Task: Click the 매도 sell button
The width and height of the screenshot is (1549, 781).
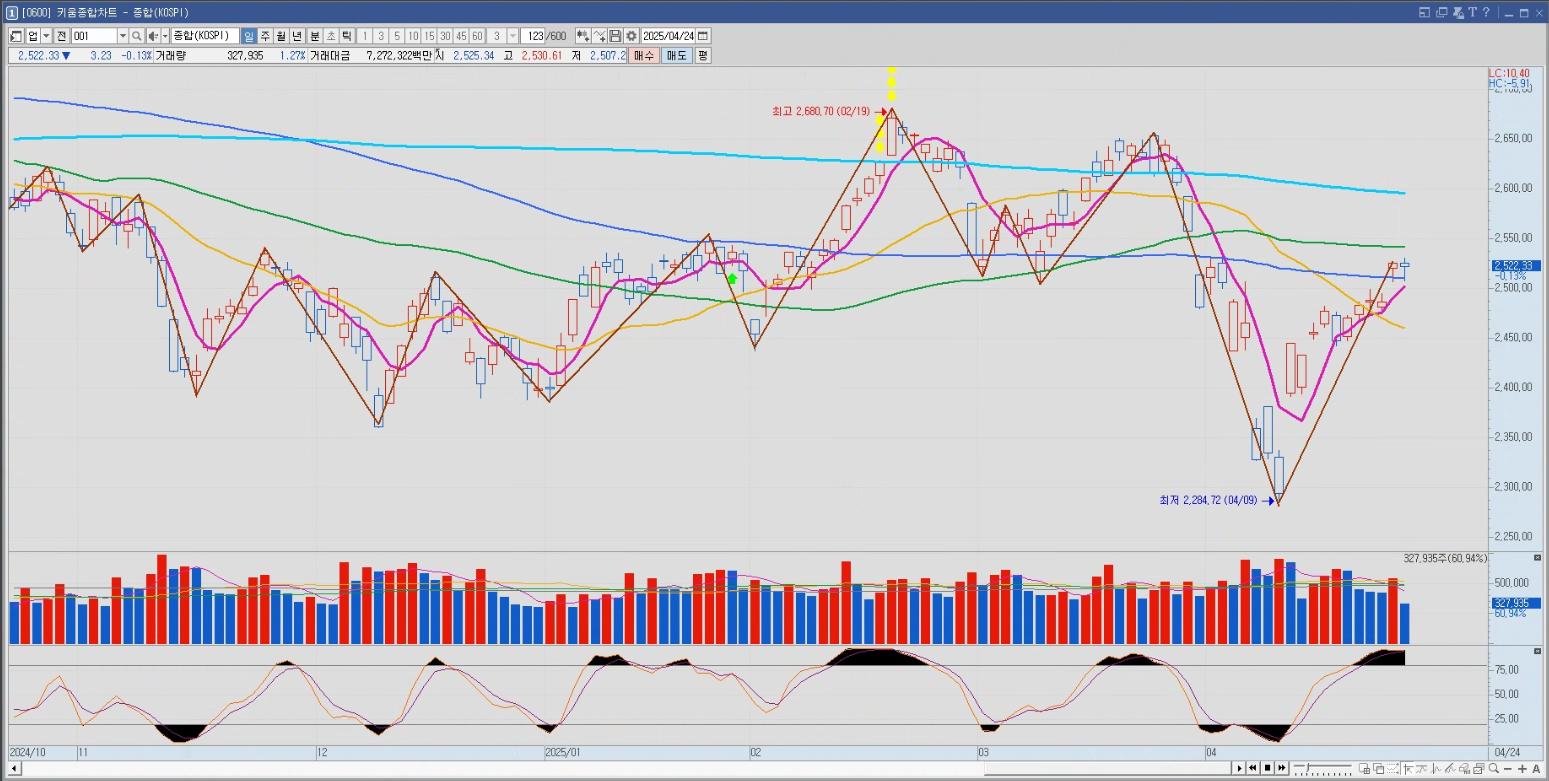Action: [676, 55]
